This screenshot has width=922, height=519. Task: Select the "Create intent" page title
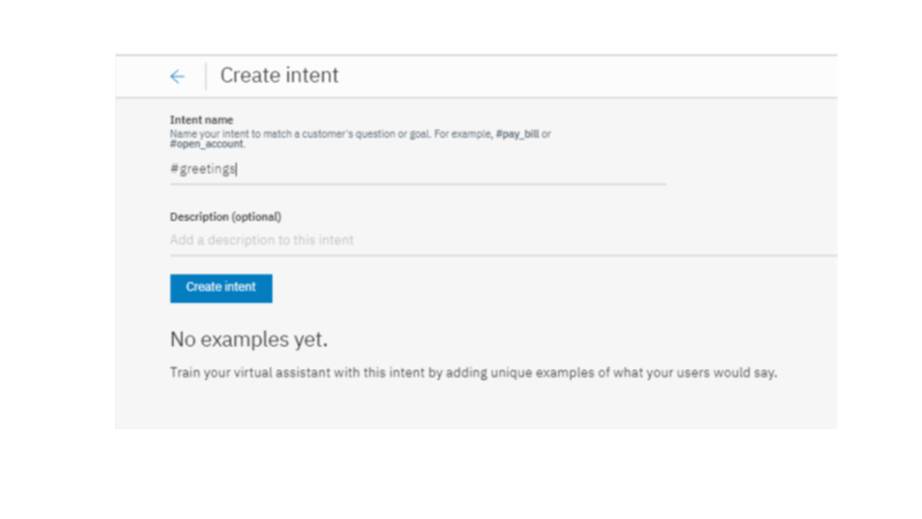pyautogui.click(x=279, y=76)
